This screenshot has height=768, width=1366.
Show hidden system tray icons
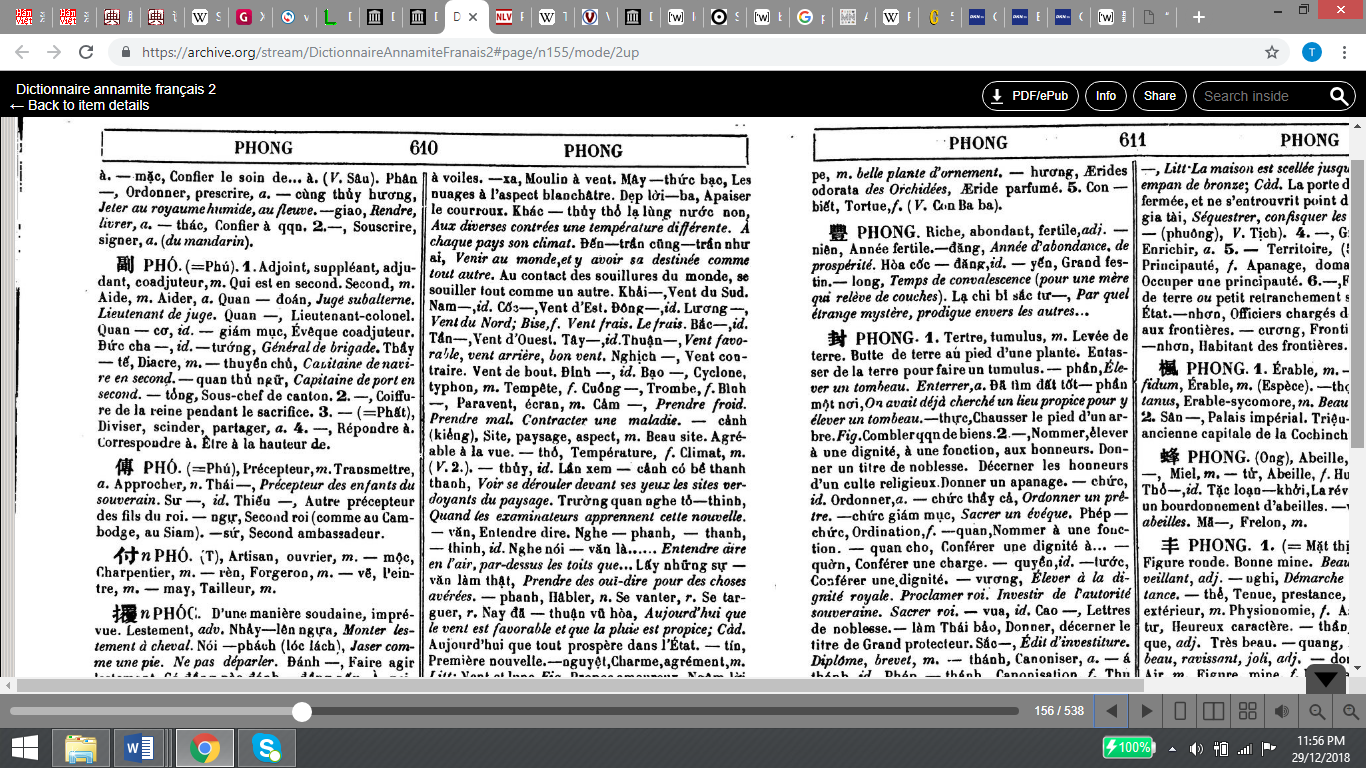coord(1172,747)
